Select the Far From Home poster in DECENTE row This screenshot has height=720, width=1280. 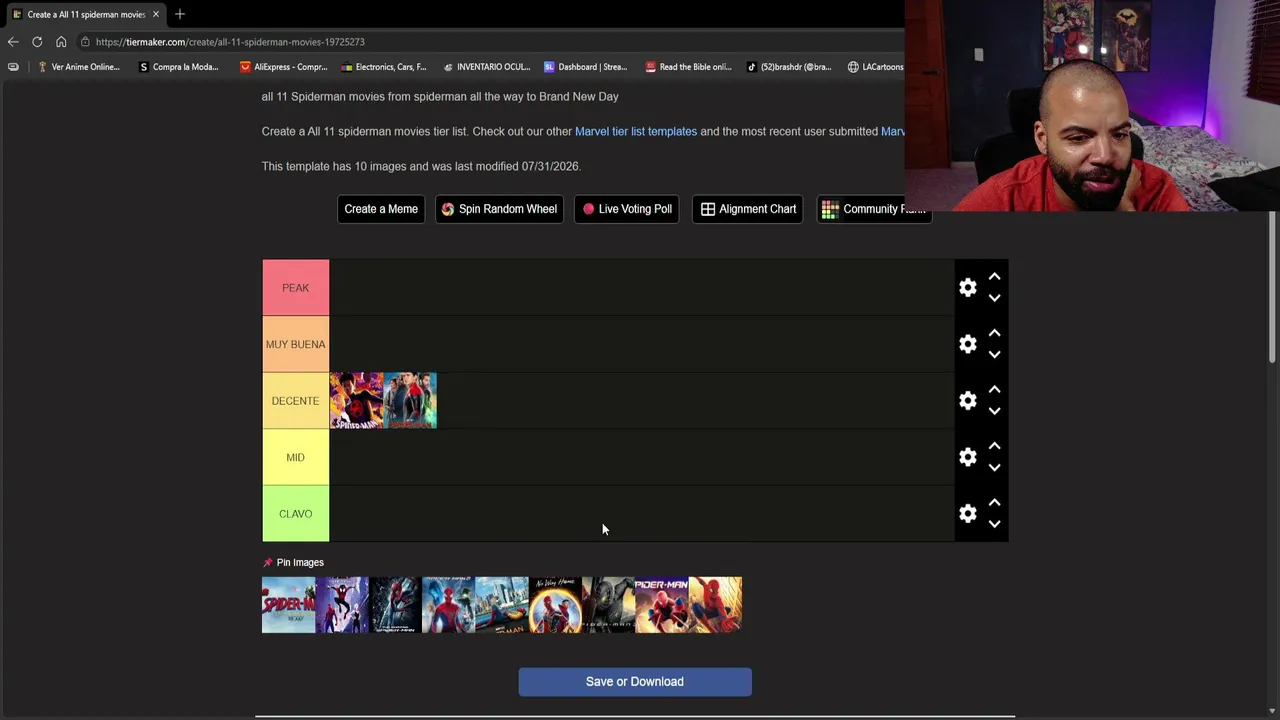[410, 401]
